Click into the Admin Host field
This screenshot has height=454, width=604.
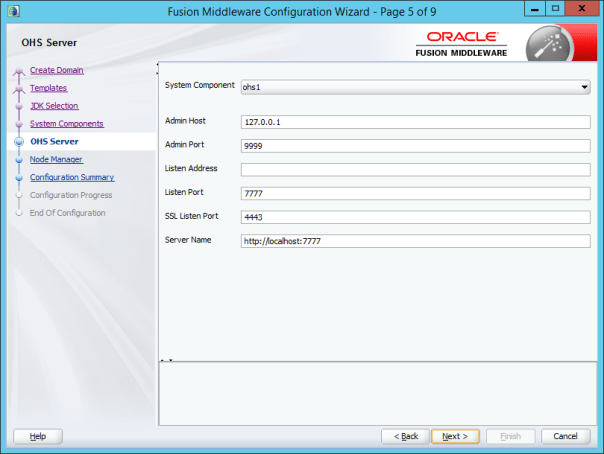click(x=415, y=121)
